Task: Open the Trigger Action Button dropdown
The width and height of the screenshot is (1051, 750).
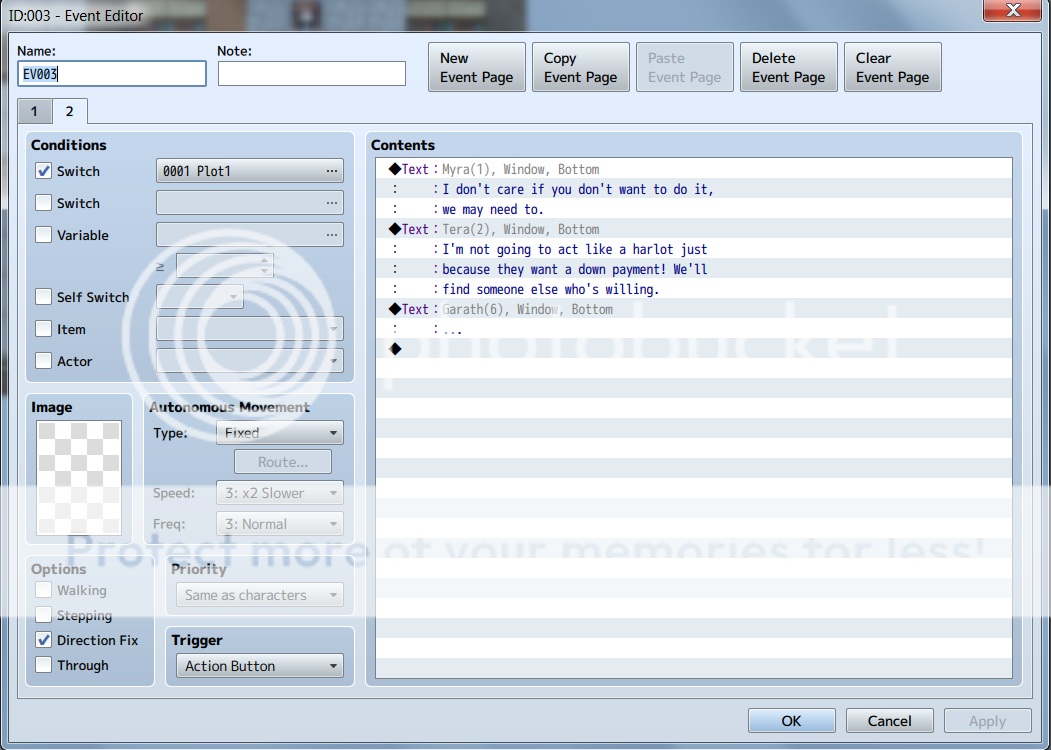Action: point(258,666)
